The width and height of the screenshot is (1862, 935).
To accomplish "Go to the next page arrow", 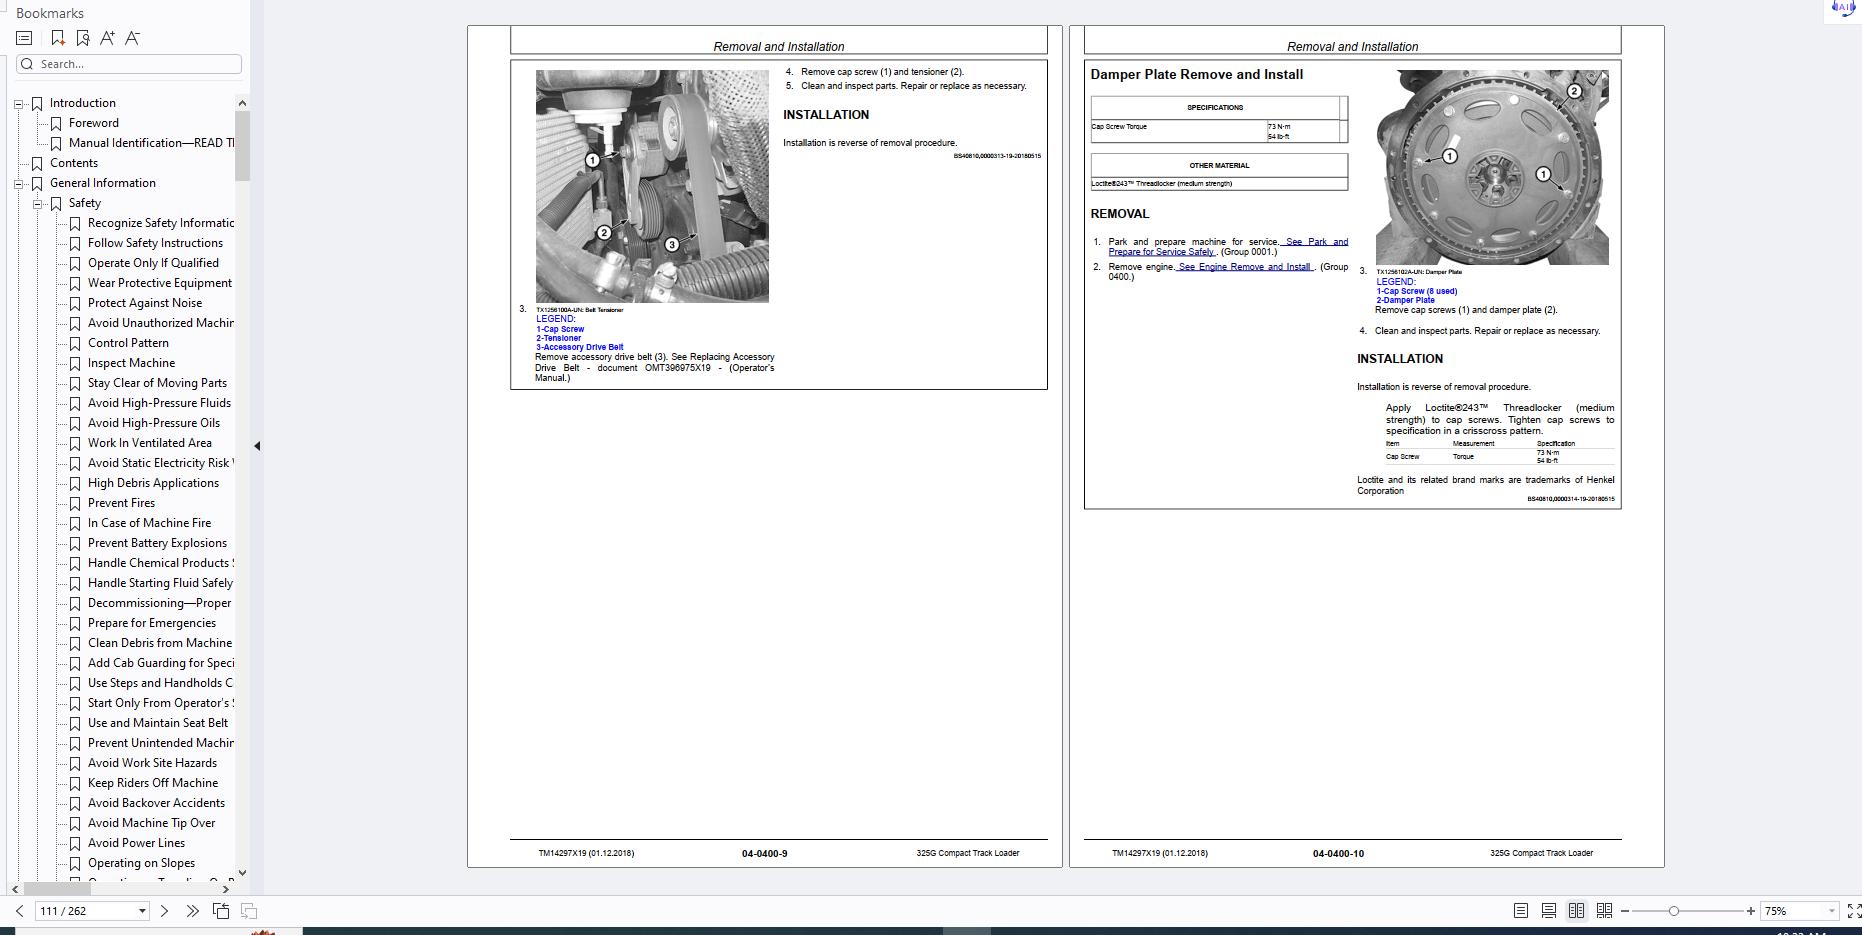I will pyautogui.click(x=165, y=911).
